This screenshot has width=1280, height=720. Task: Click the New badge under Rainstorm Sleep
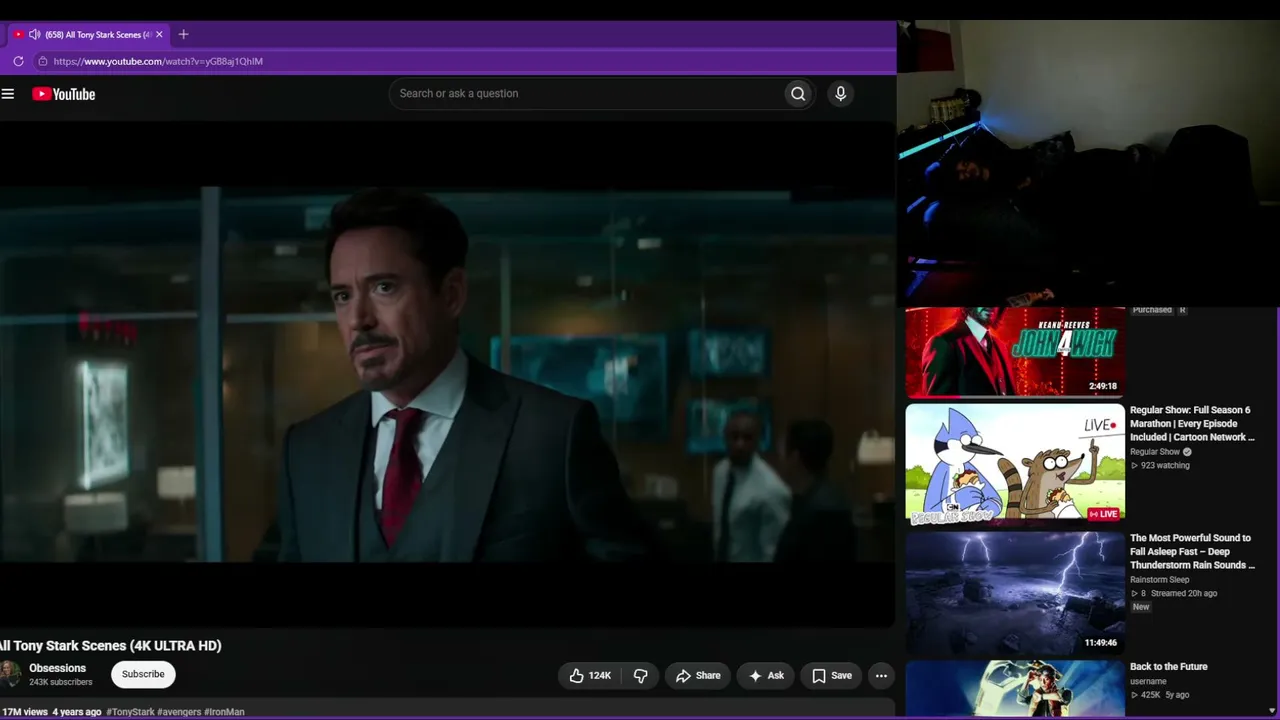[1141, 607]
